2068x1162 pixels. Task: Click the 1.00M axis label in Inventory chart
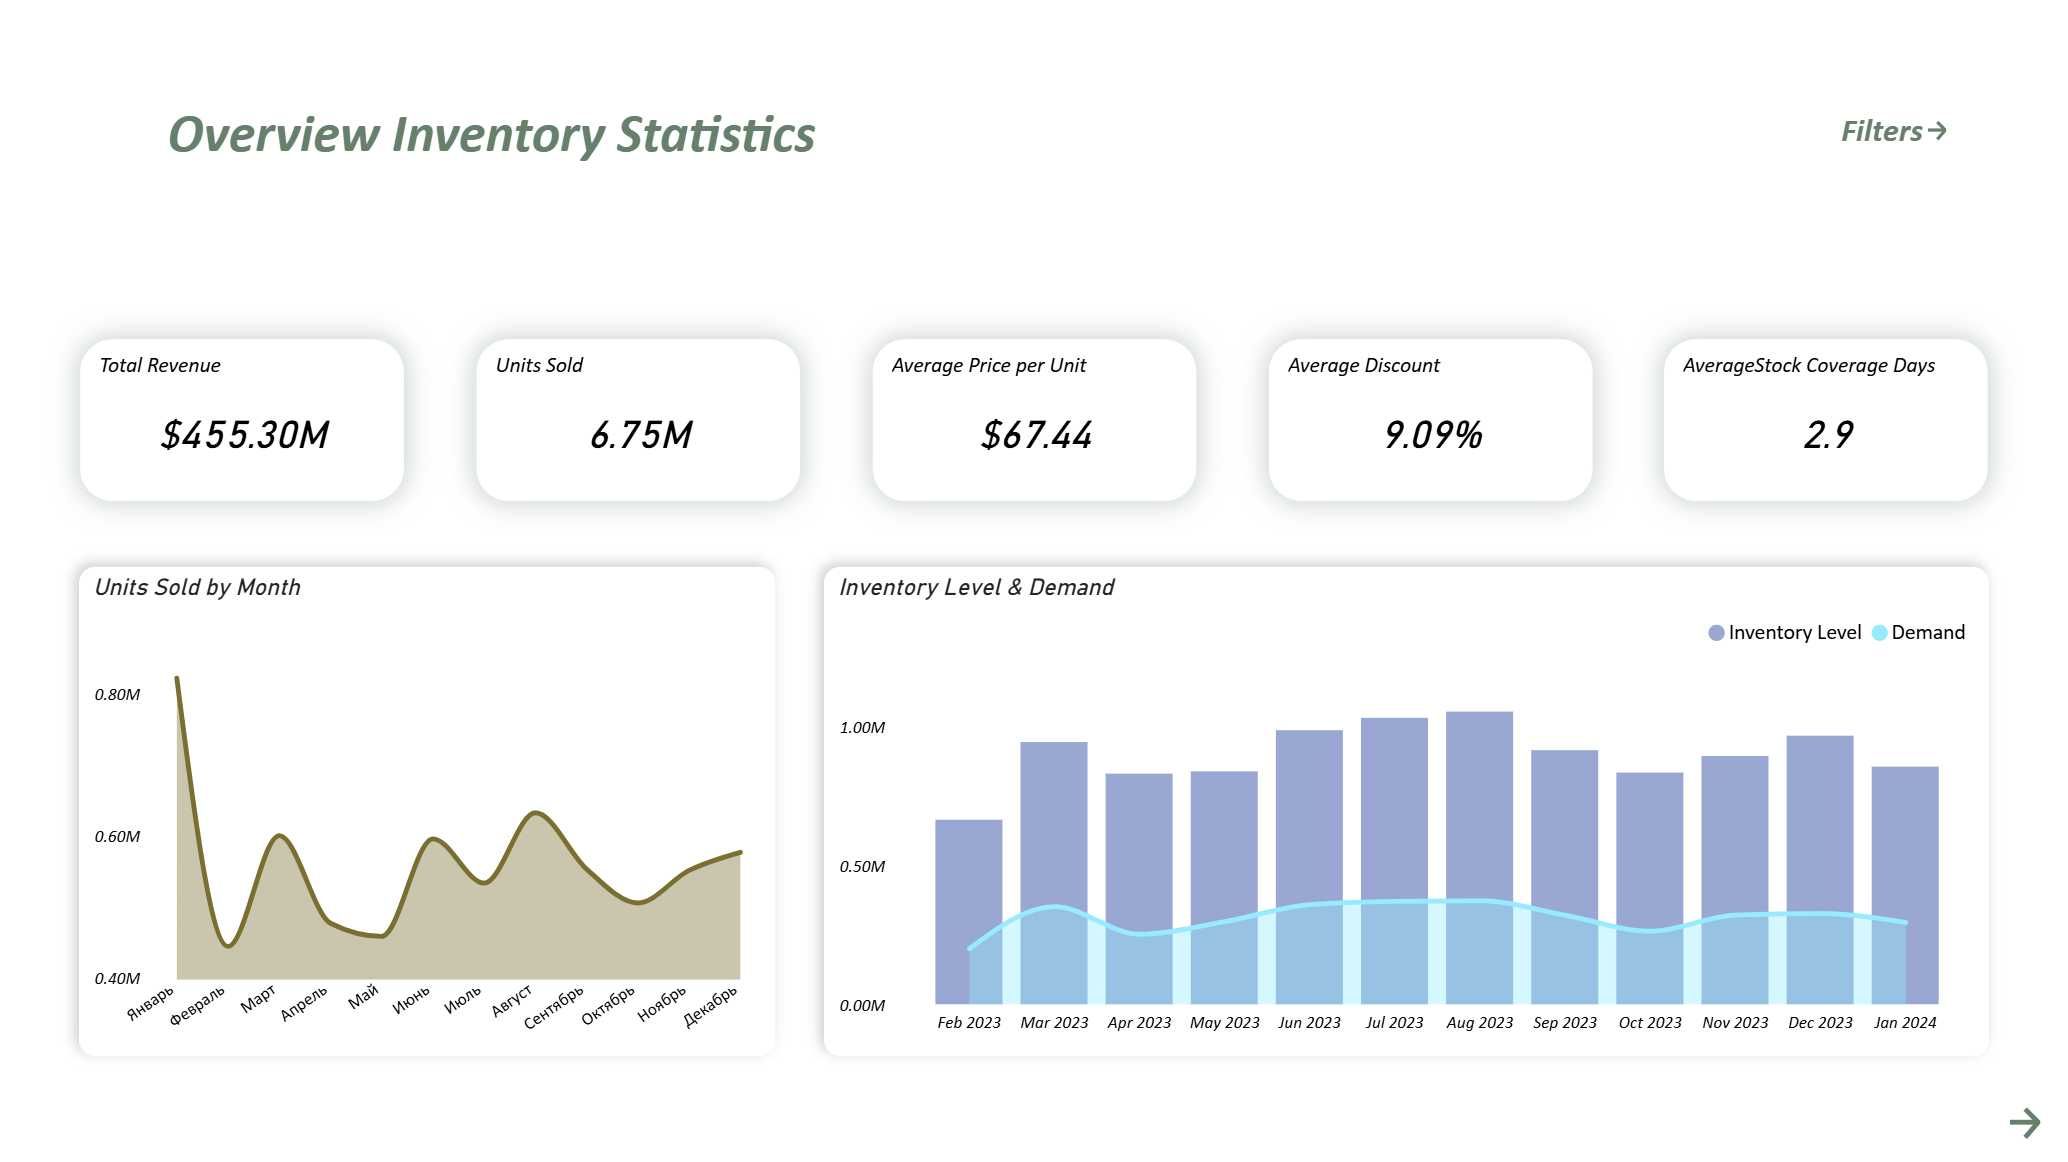[862, 727]
